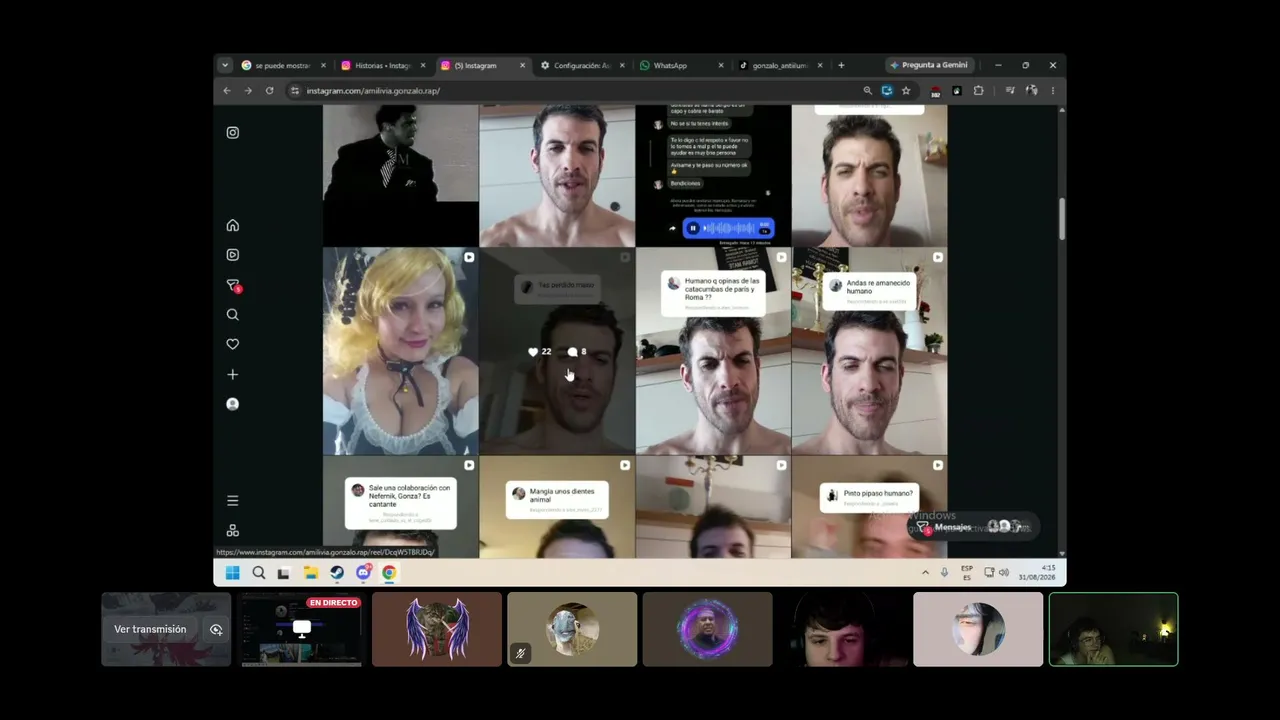Viewport: 1280px width, 720px height.
Task: Click the Instagram page vertical scrollbar thumb
Action: pyautogui.click(x=1061, y=219)
